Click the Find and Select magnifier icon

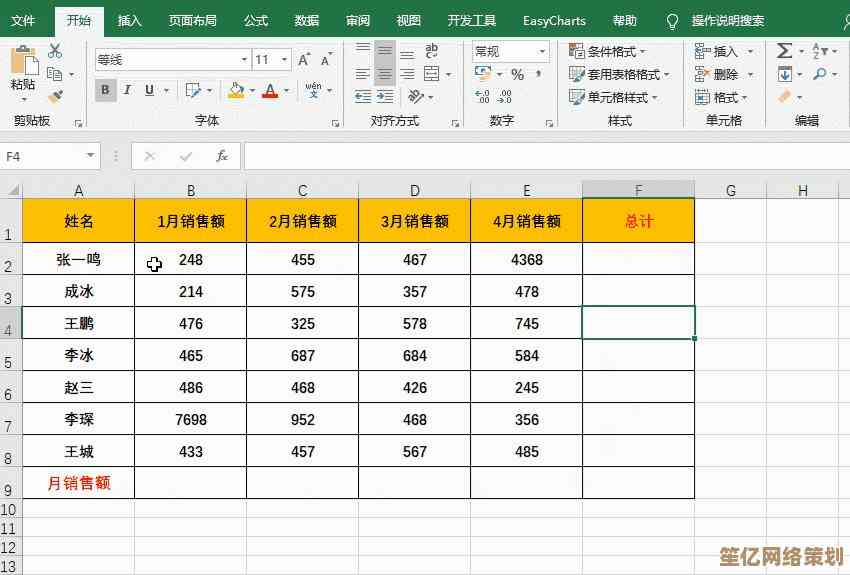tap(821, 74)
